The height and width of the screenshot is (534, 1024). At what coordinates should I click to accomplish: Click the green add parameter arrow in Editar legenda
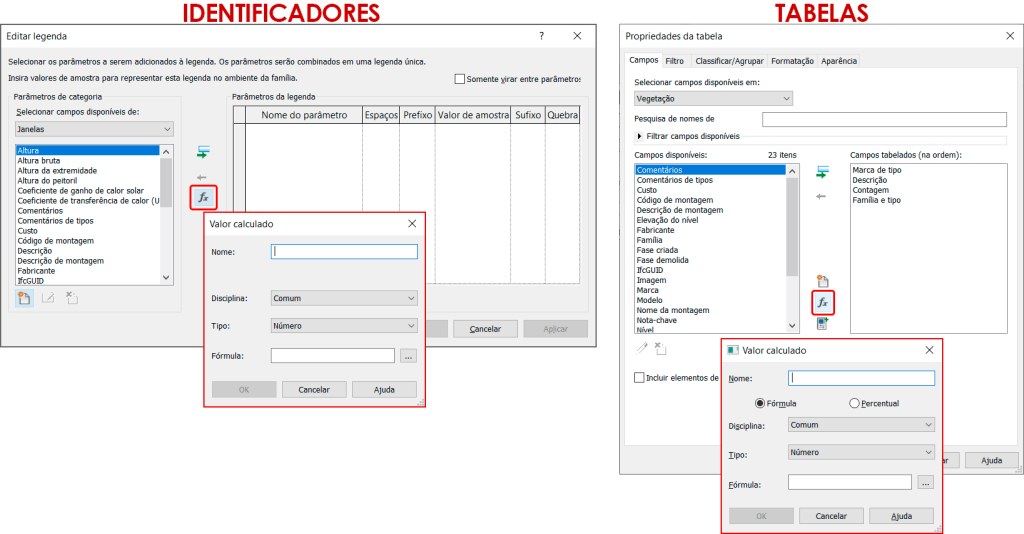pos(203,152)
